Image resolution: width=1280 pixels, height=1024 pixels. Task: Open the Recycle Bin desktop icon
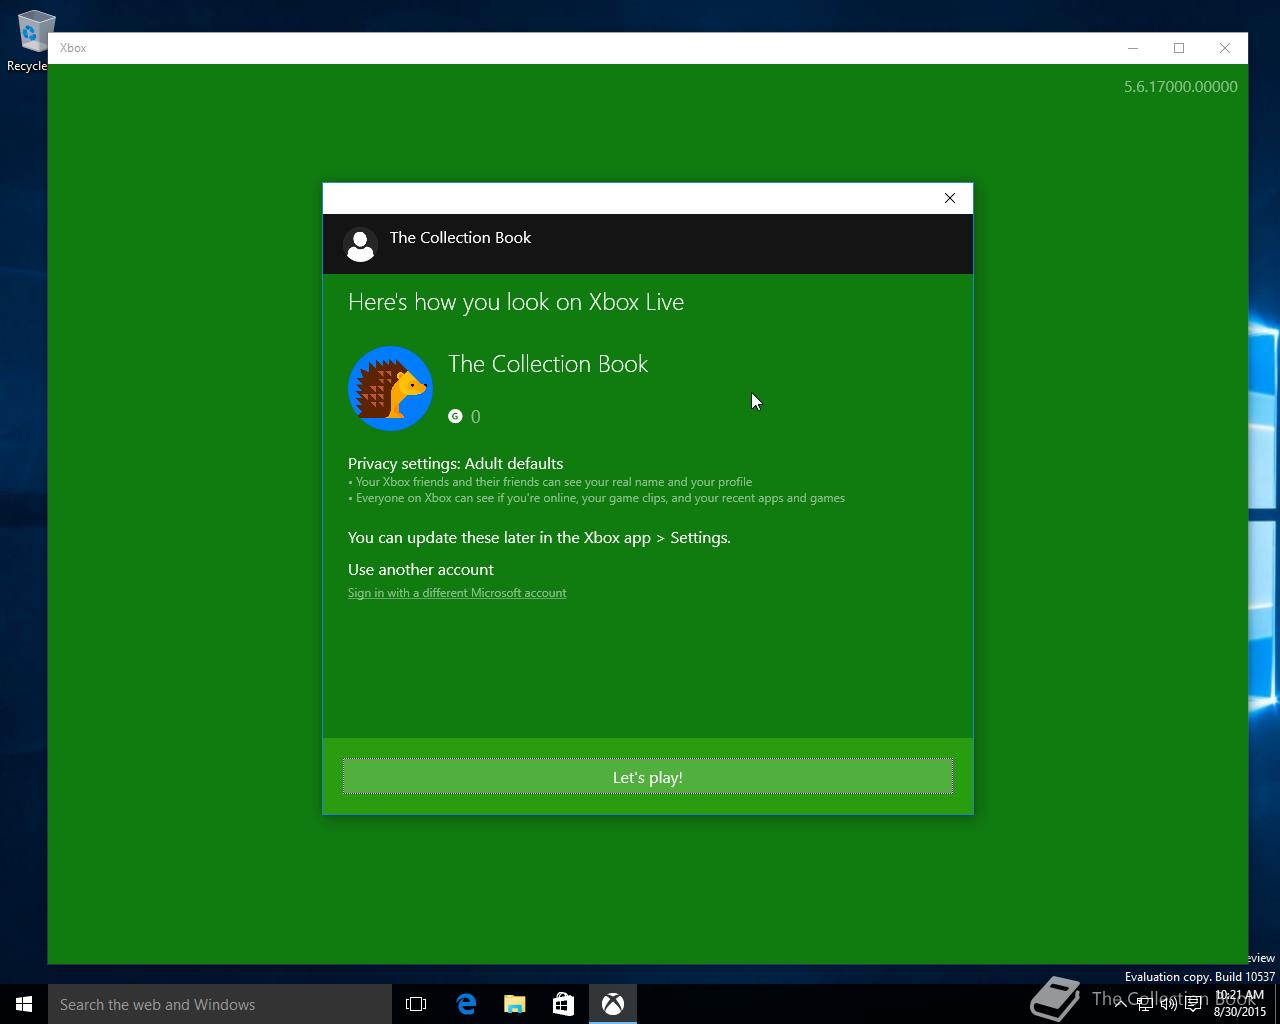click(x=30, y=41)
